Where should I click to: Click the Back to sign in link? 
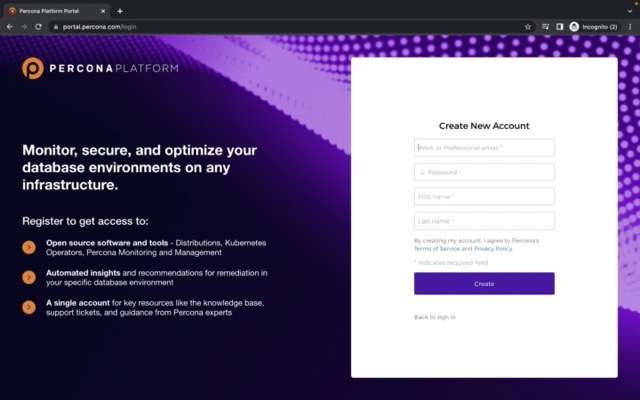tap(435, 317)
